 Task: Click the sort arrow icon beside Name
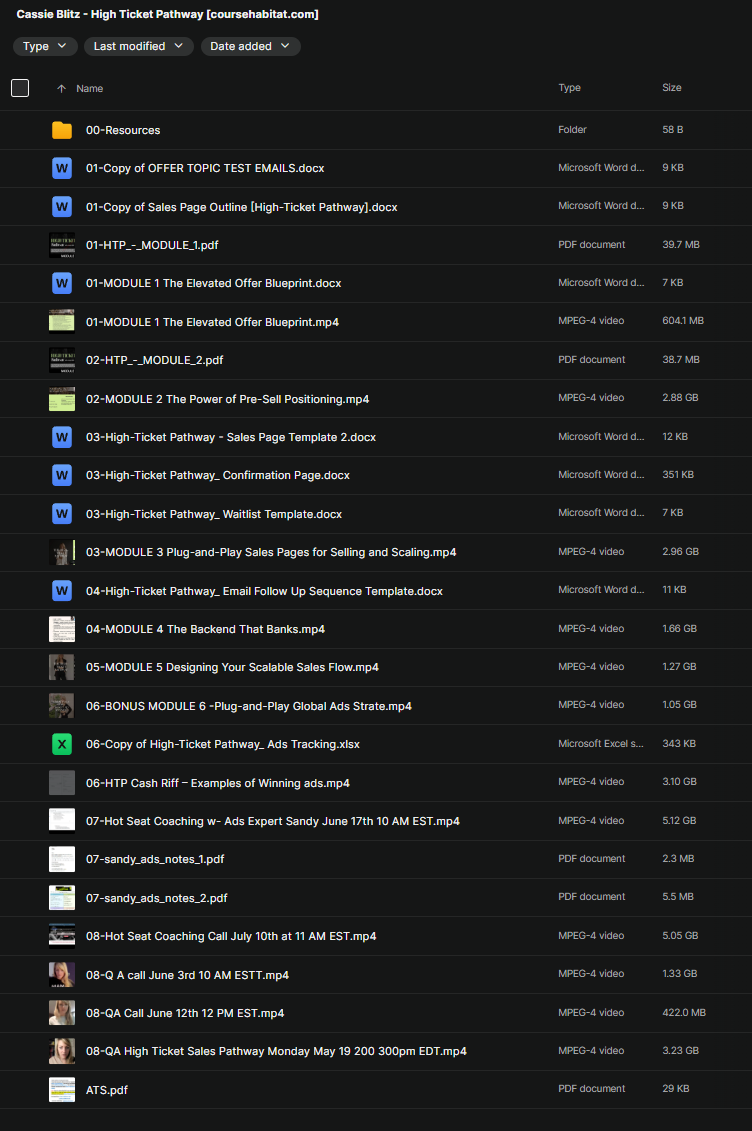click(62, 89)
